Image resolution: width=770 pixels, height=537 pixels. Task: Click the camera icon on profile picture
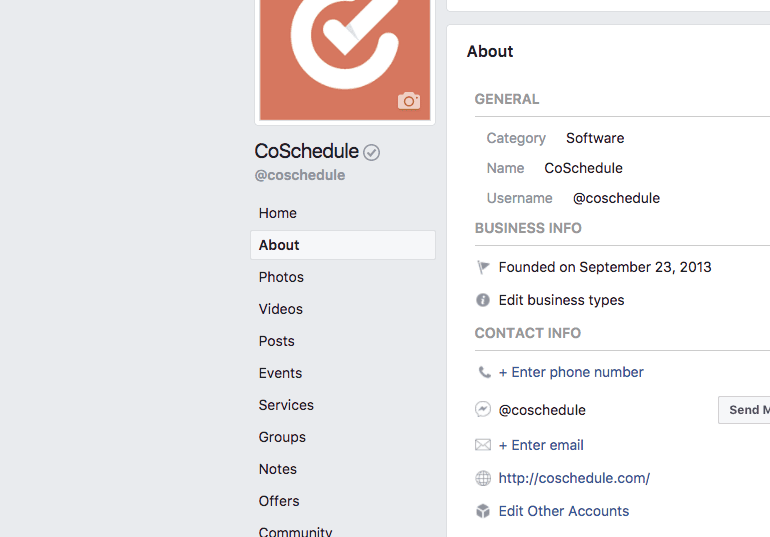point(408,100)
